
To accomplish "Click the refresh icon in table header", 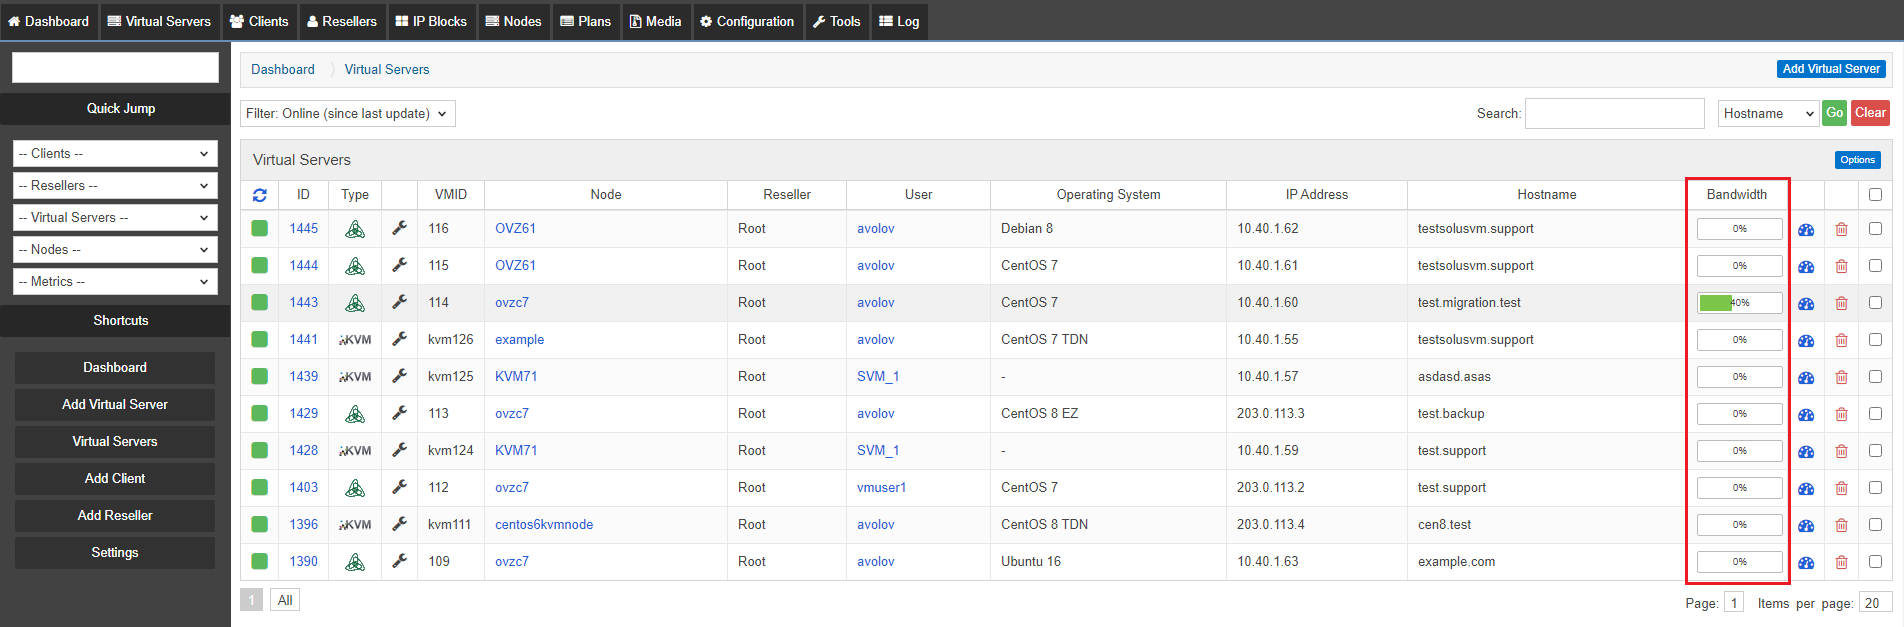I will pos(260,195).
